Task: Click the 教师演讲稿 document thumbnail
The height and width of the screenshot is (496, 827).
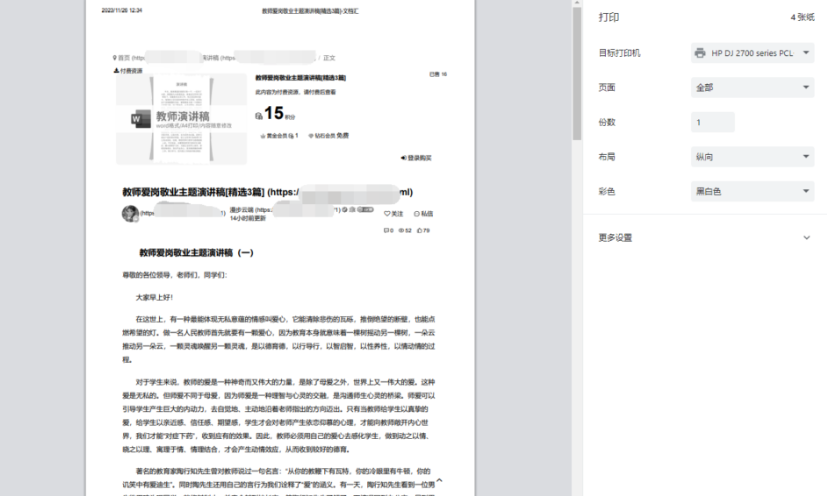Action: (181, 119)
